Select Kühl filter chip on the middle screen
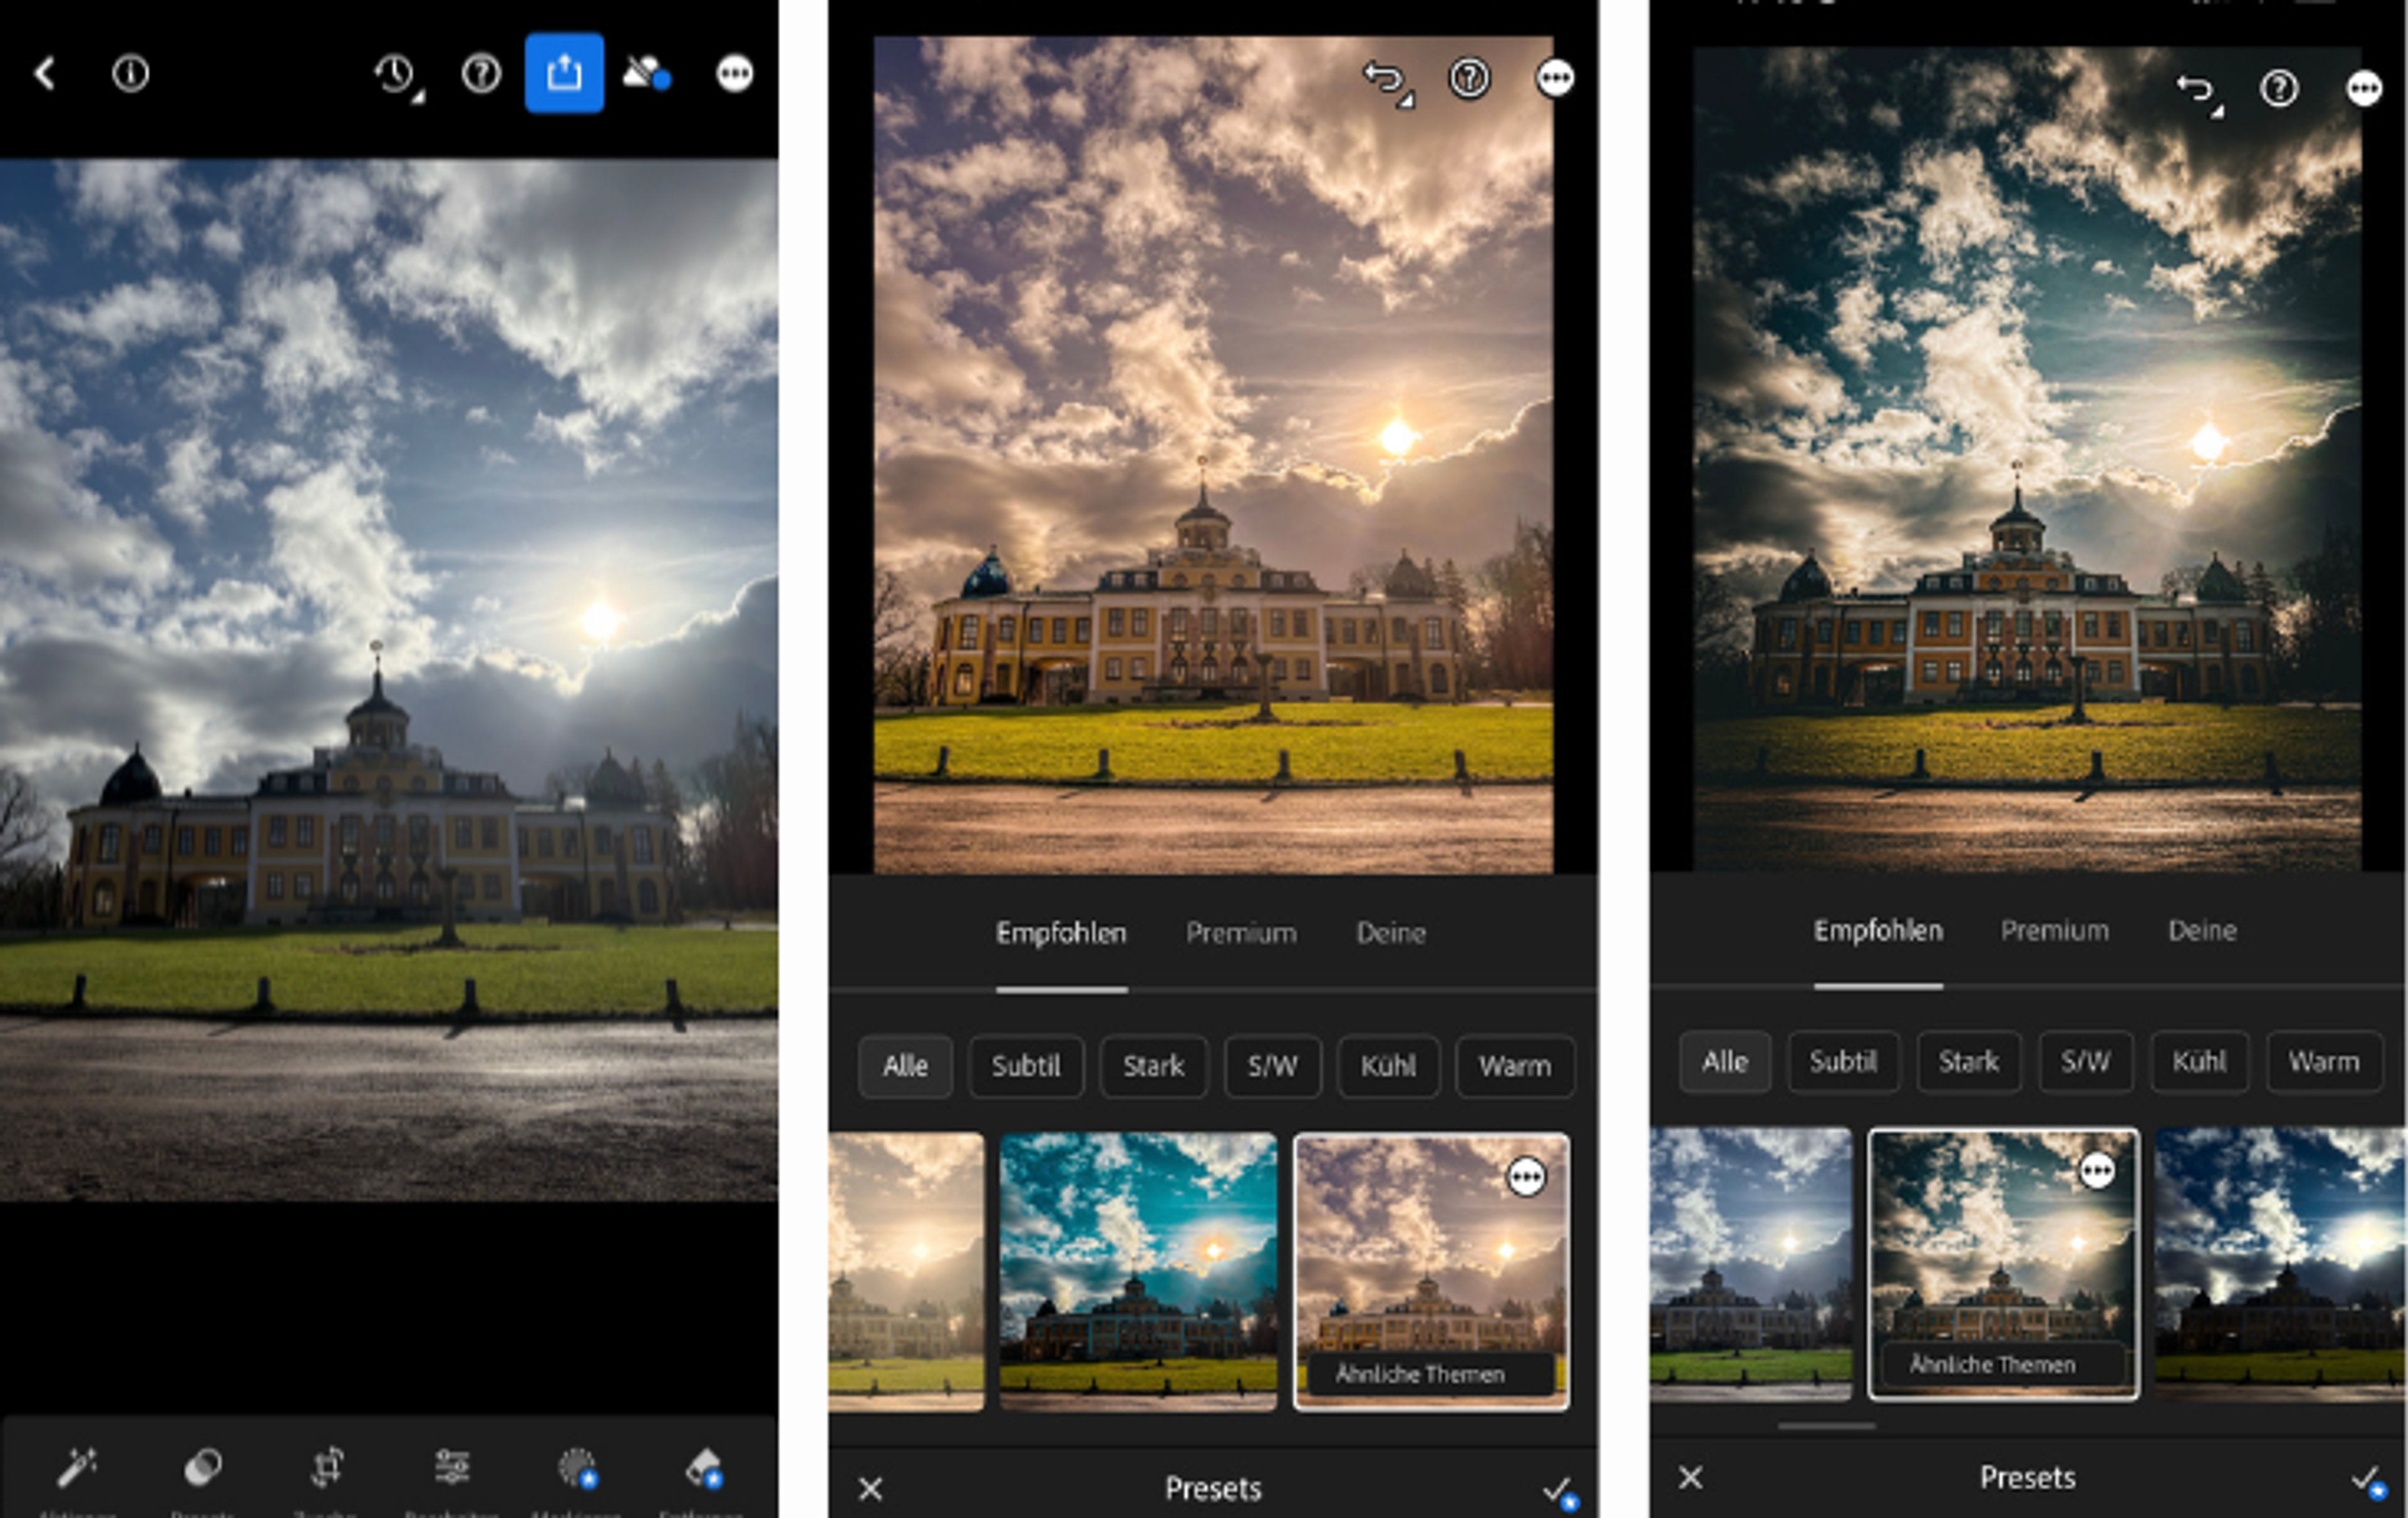The height and width of the screenshot is (1518, 2408). (1388, 1066)
